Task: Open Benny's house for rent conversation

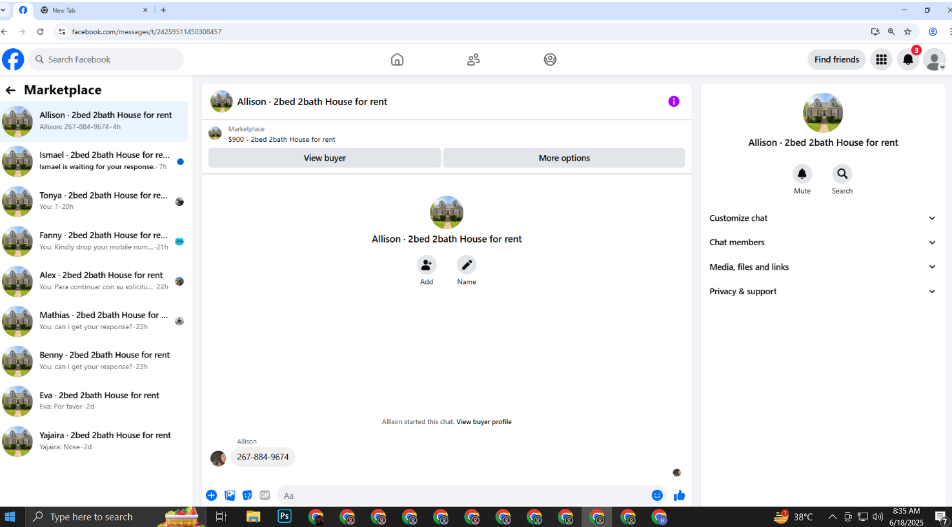Action: click(x=94, y=362)
